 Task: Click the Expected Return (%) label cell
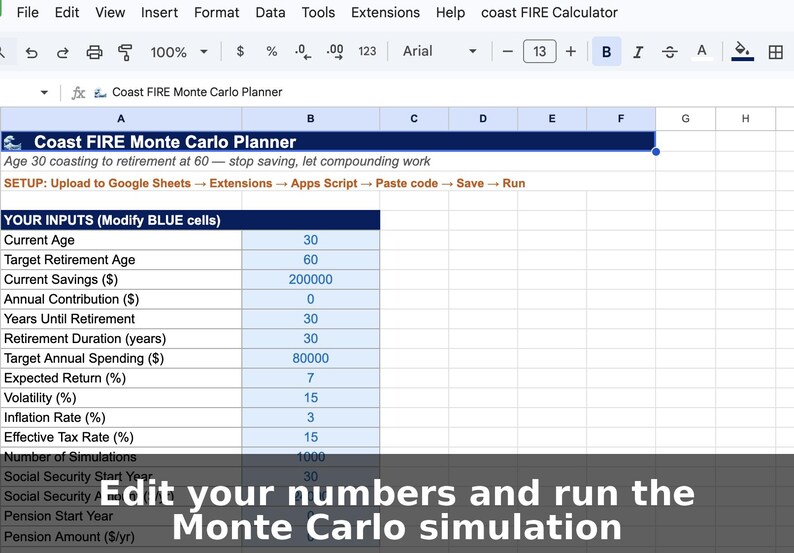click(x=121, y=378)
